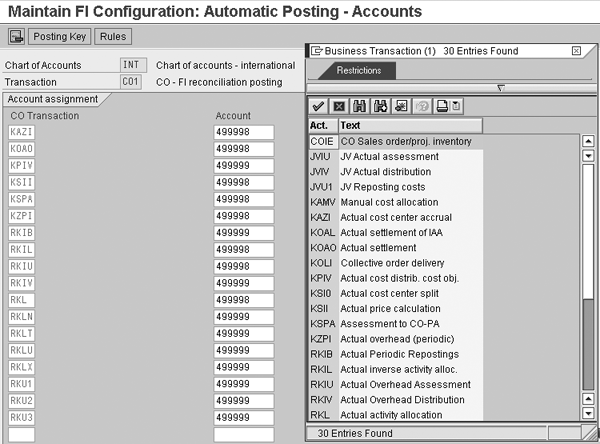Viewport: 600px width, 444px height.
Task: Select KSI0 Actual cost center split entry
Action: tap(396, 294)
